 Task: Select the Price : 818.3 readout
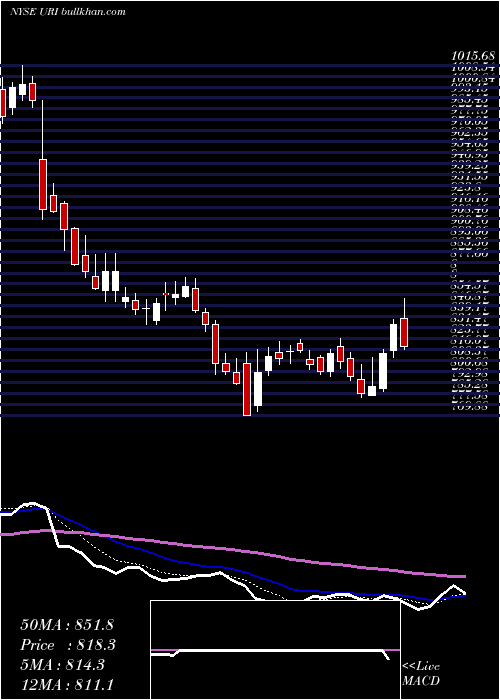tap(68, 645)
